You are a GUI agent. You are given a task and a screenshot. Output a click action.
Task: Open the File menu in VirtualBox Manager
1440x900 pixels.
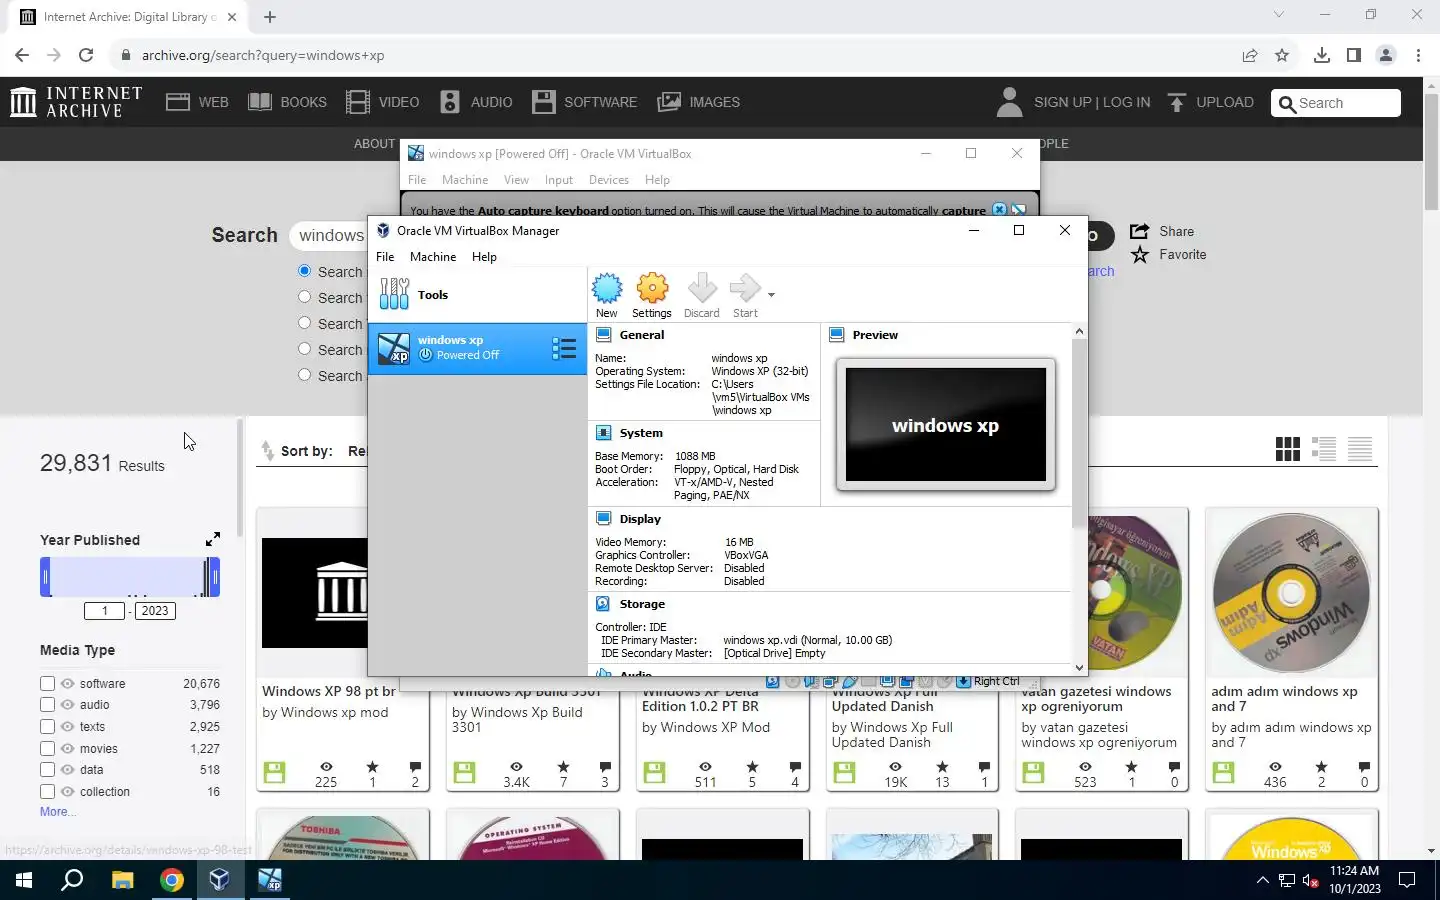(385, 257)
